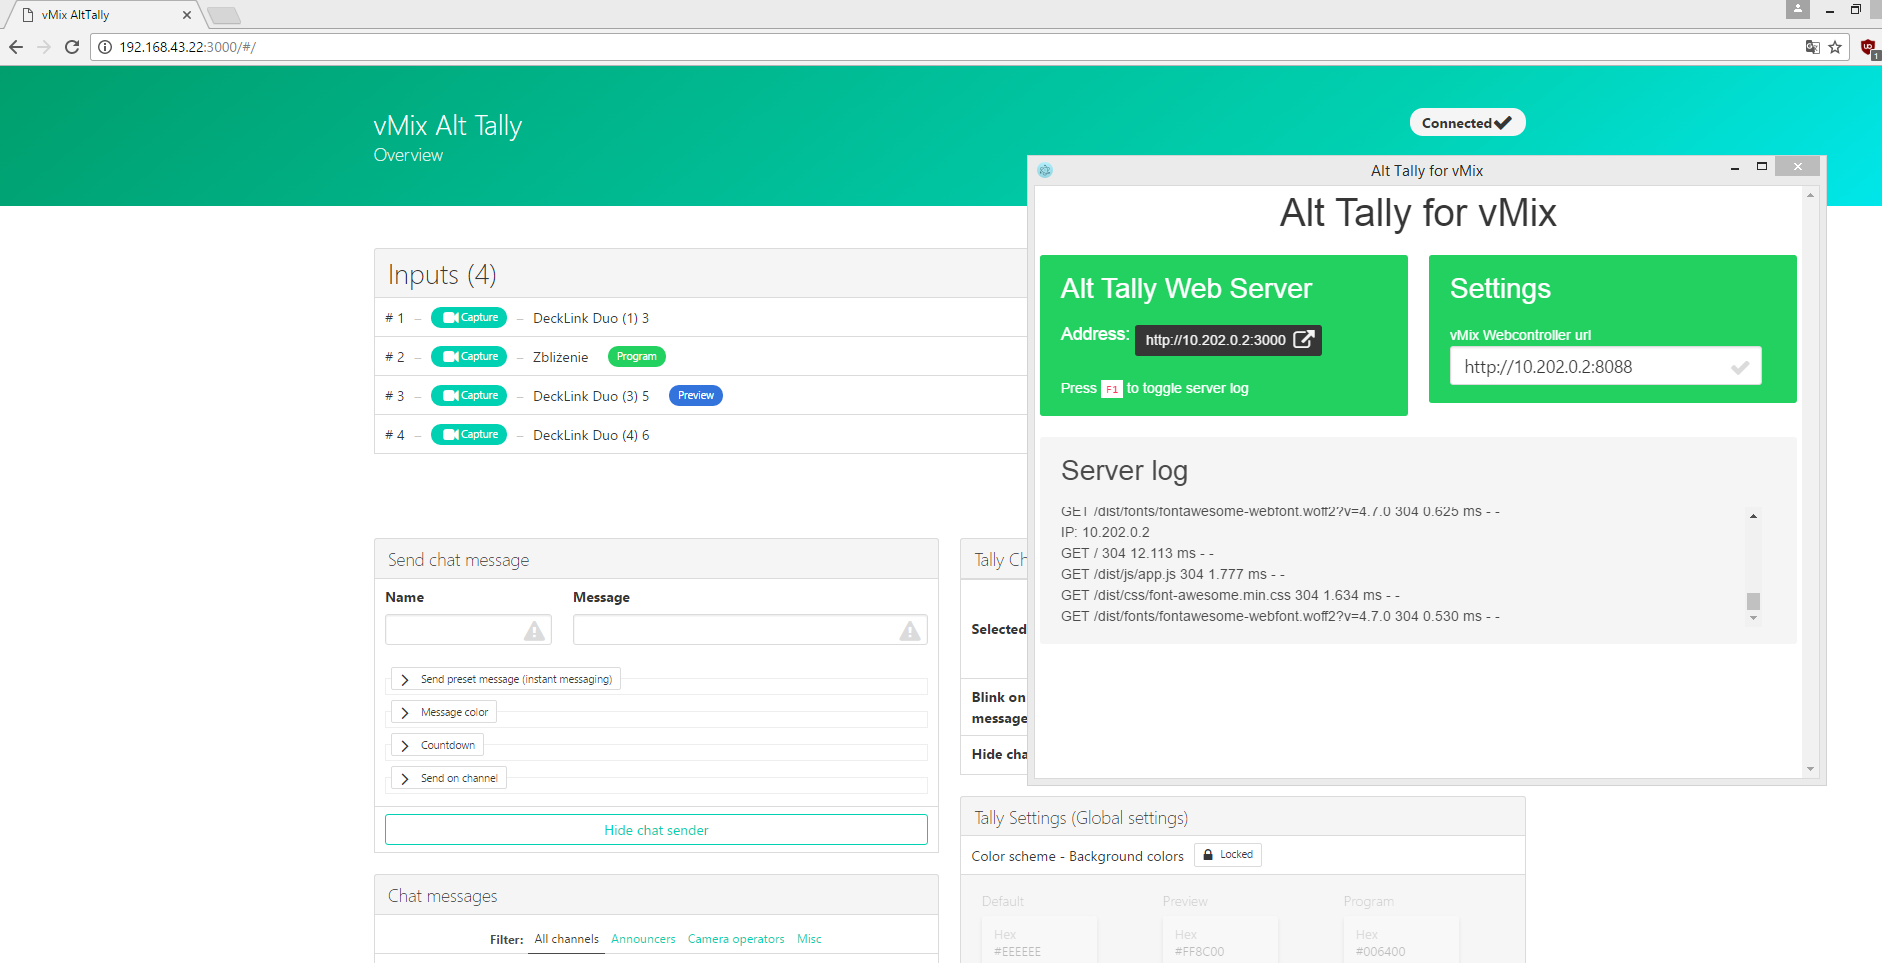1882x963 pixels.
Task: Expand the Message color section
Action: point(443,712)
